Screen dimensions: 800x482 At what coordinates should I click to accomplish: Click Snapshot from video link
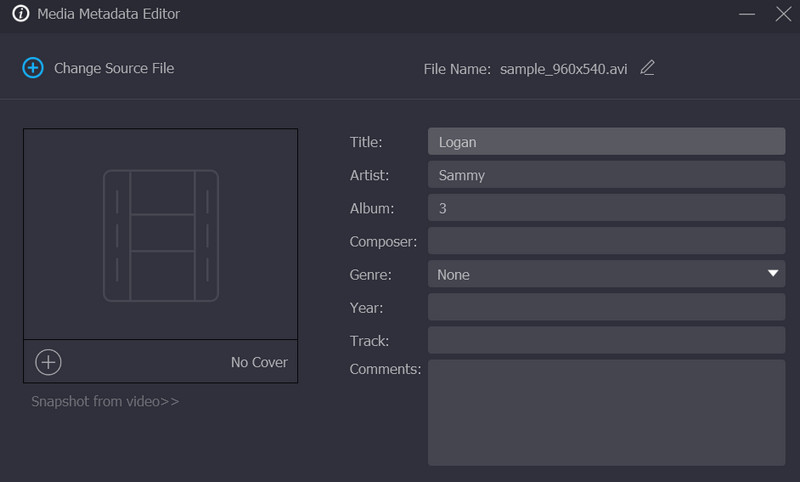[105, 401]
